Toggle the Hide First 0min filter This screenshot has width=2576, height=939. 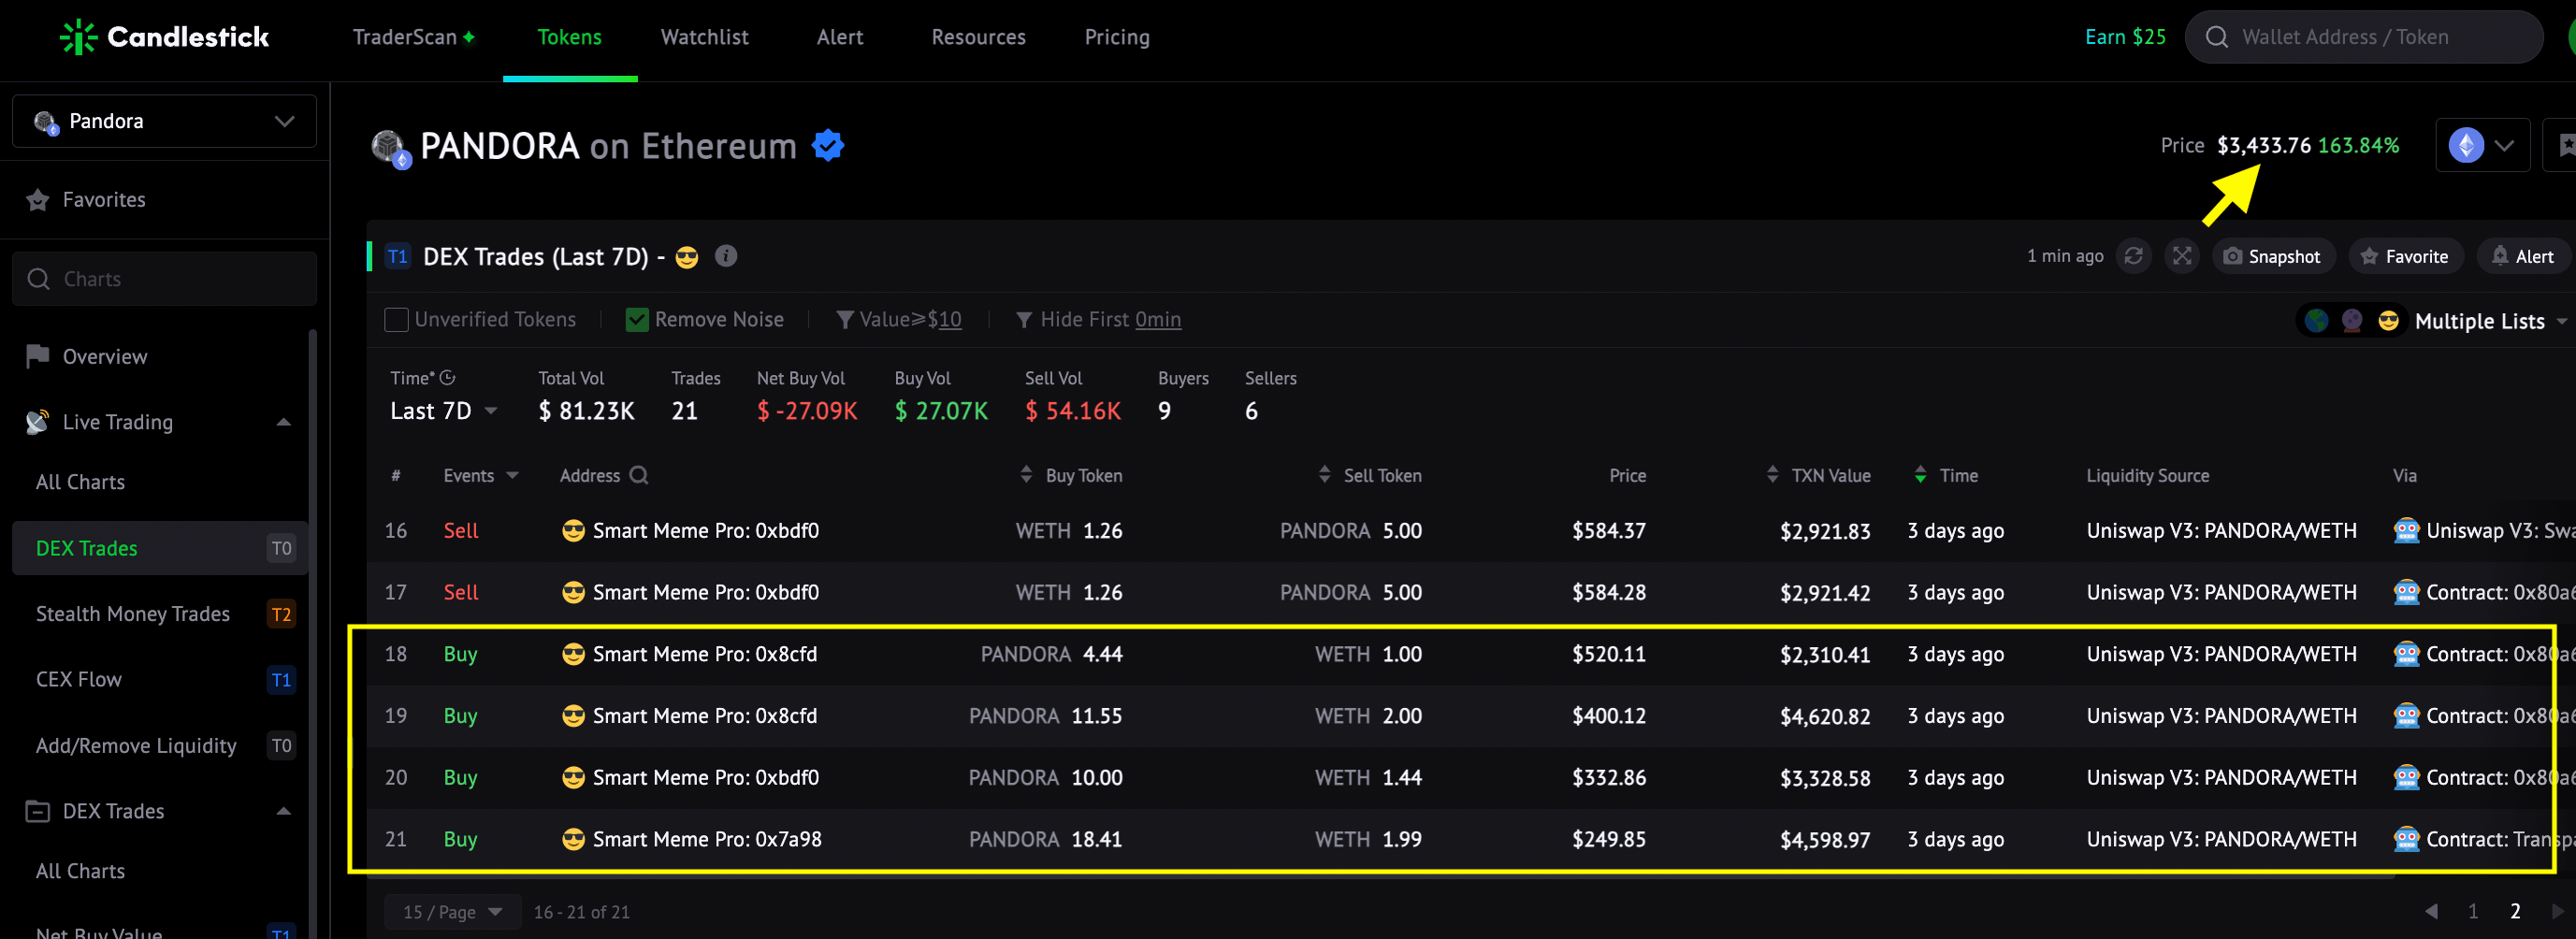tap(1098, 319)
